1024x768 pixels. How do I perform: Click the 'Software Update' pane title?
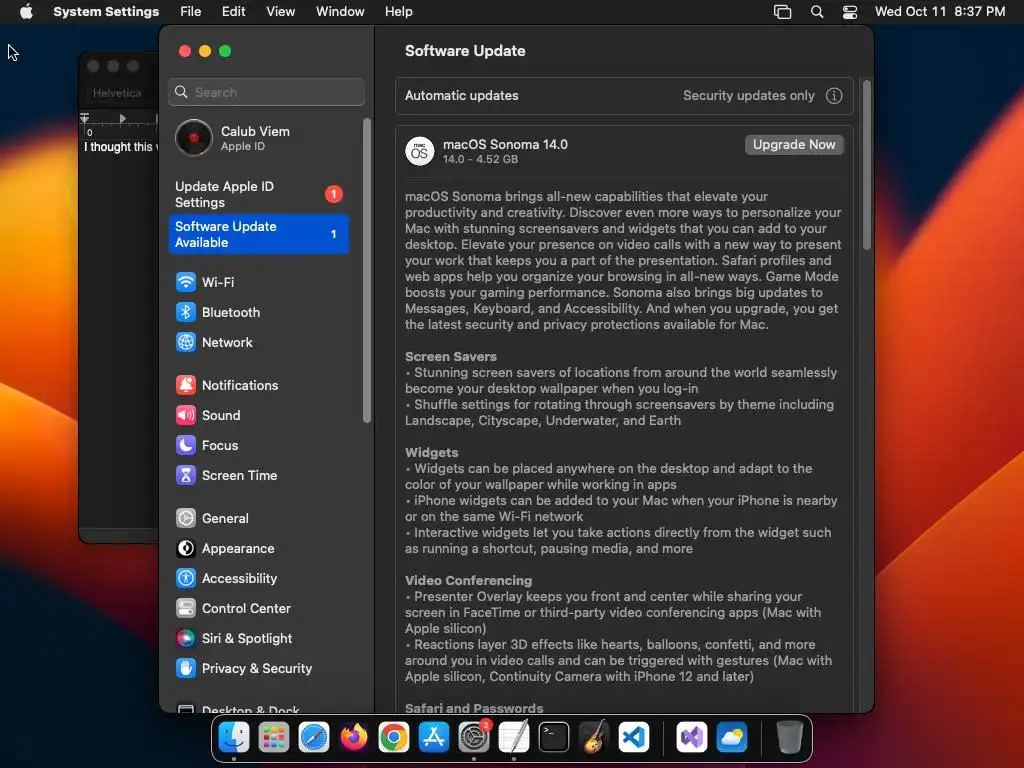coord(465,51)
